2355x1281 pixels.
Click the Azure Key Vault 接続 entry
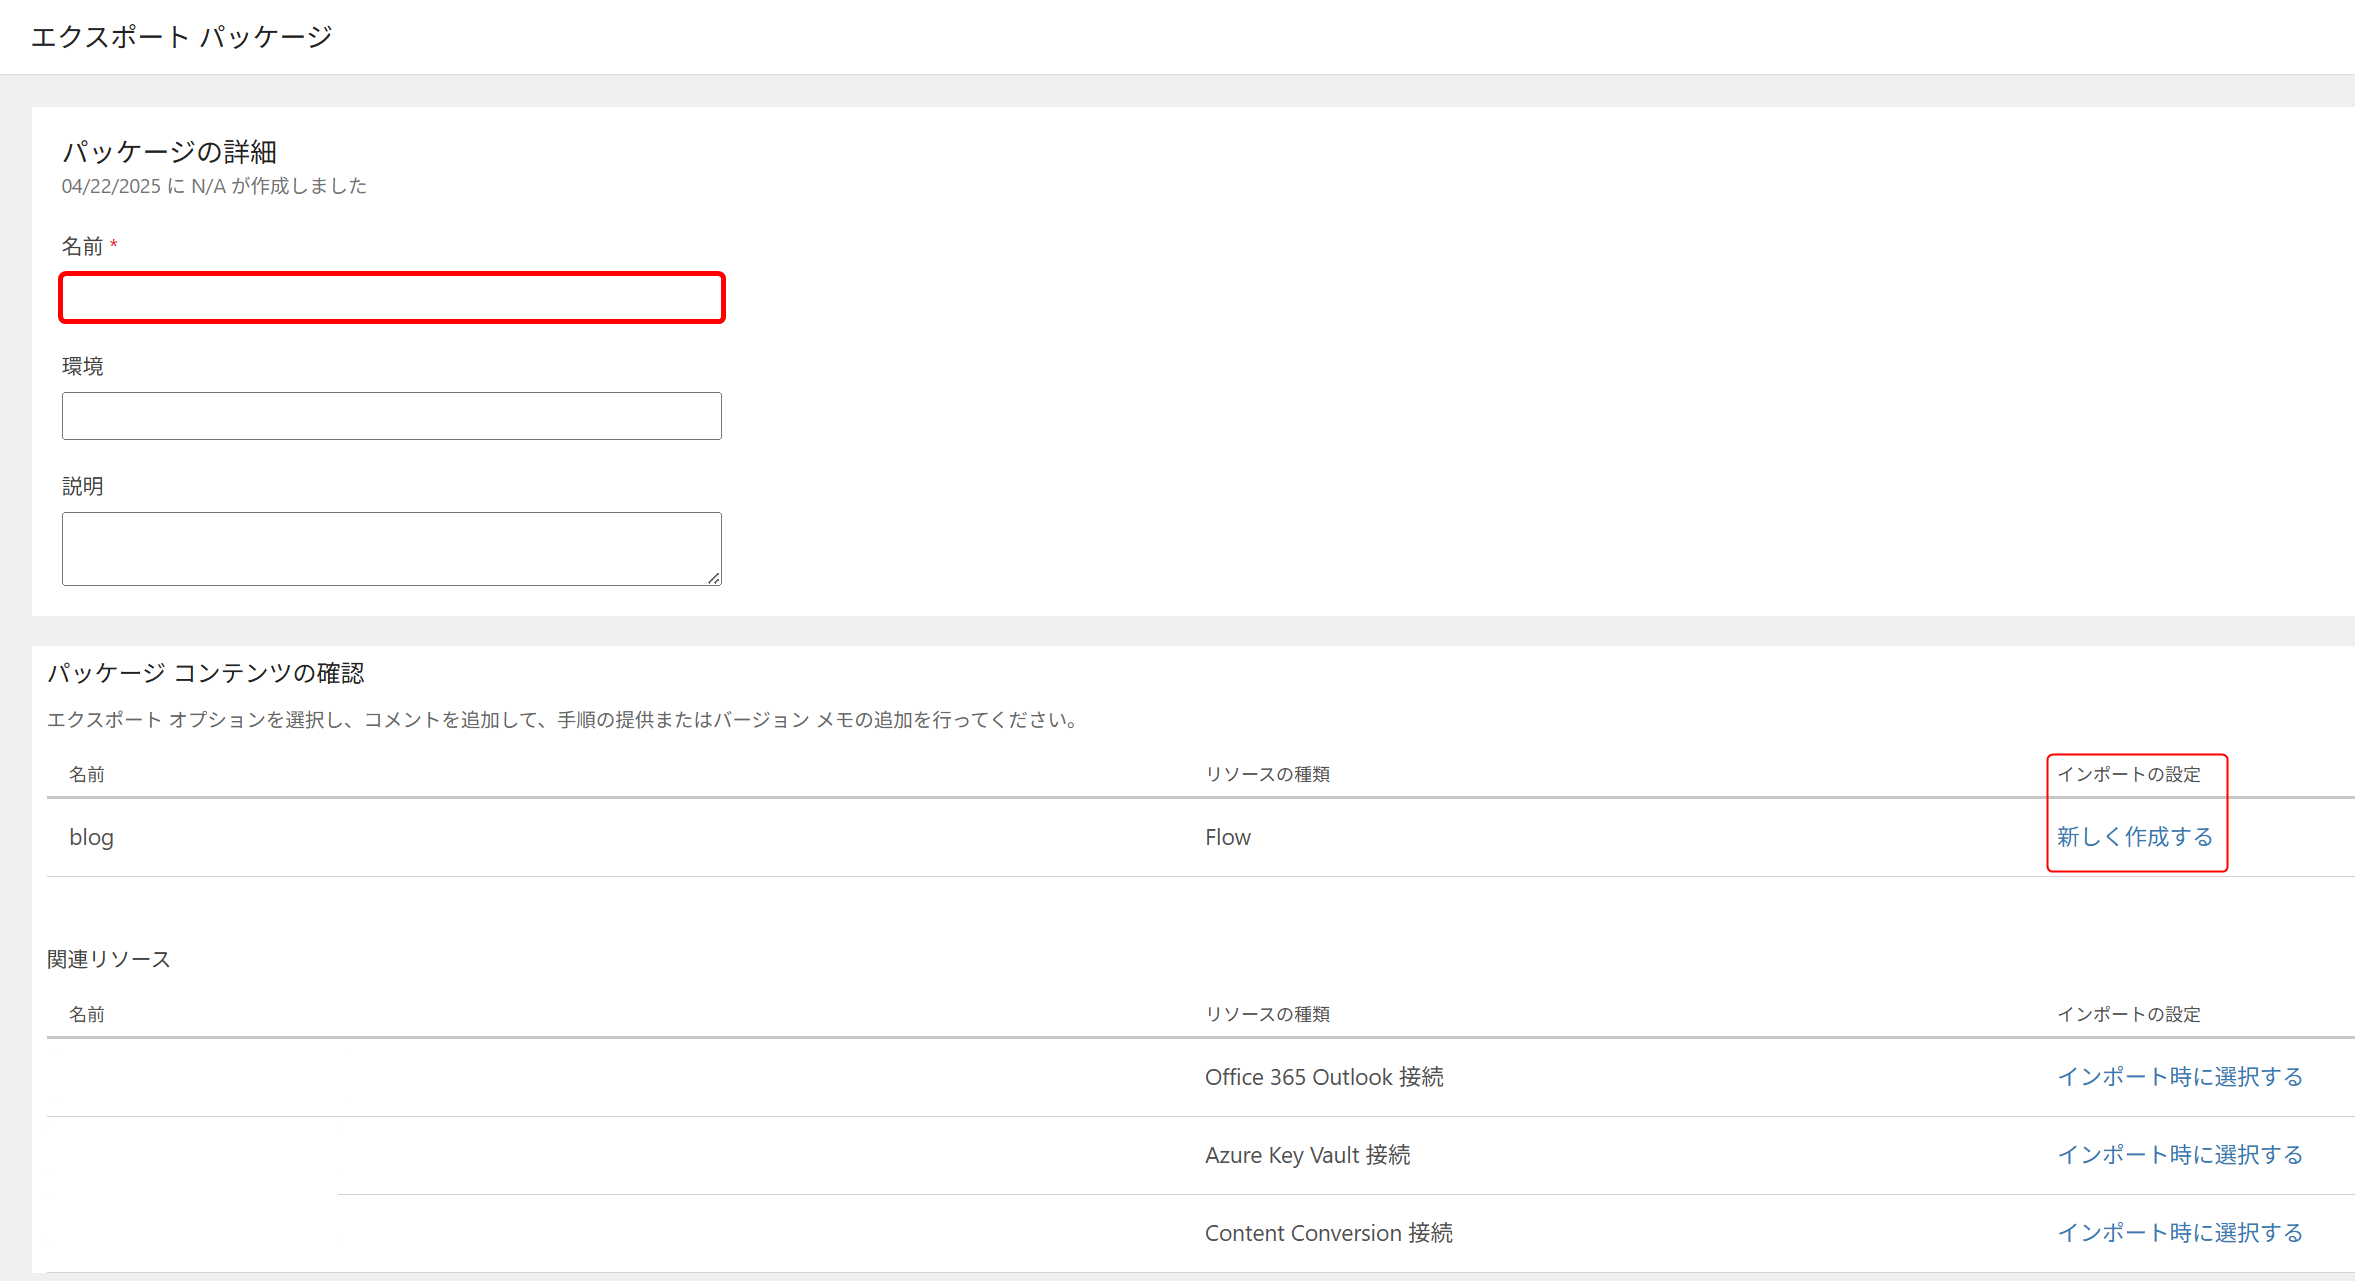1307,1155
